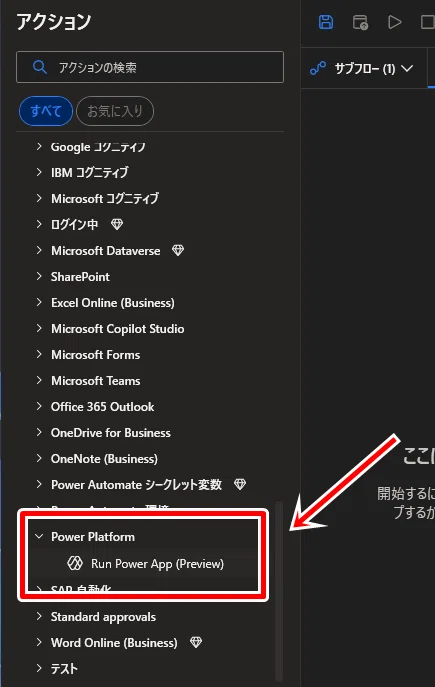Screen dimensions: 435x687
Task: Click the SharePoint label
Action: click(x=80, y=276)
